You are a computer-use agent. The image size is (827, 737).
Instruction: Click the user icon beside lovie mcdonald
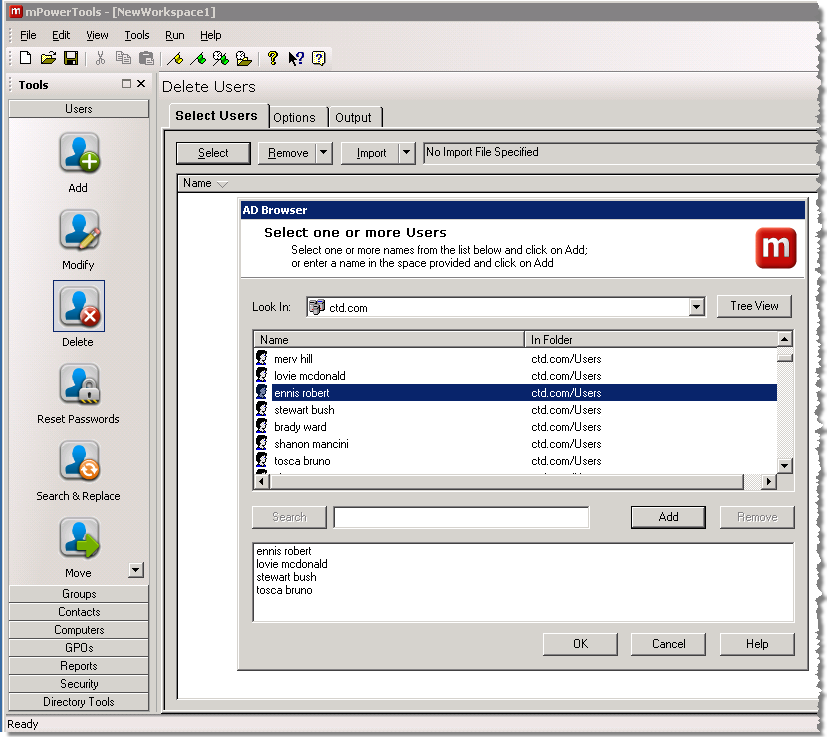(262, 375)
